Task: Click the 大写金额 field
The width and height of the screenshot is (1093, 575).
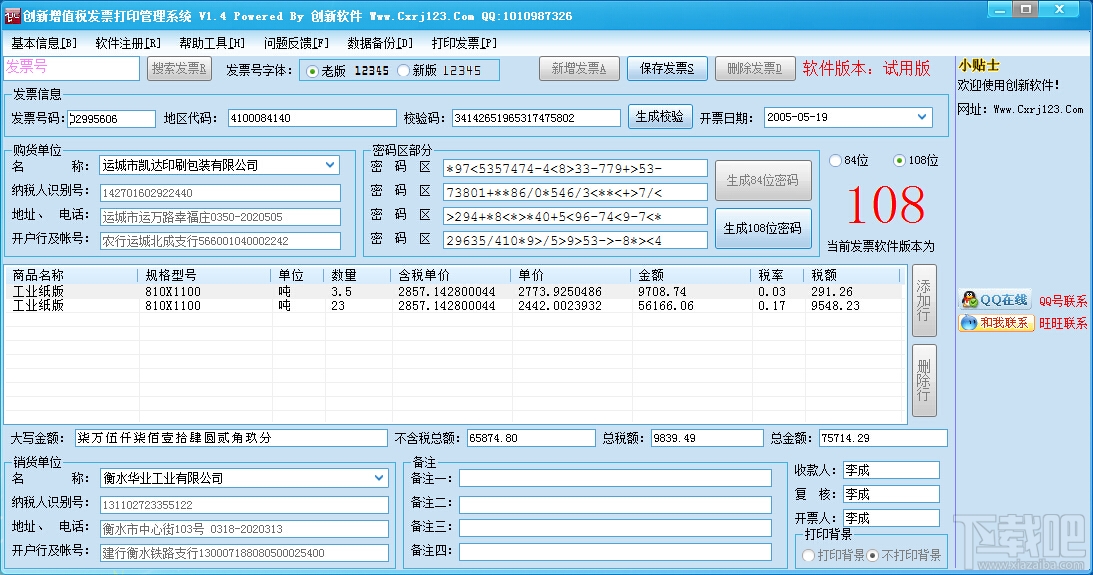Action: click(231, 438)
